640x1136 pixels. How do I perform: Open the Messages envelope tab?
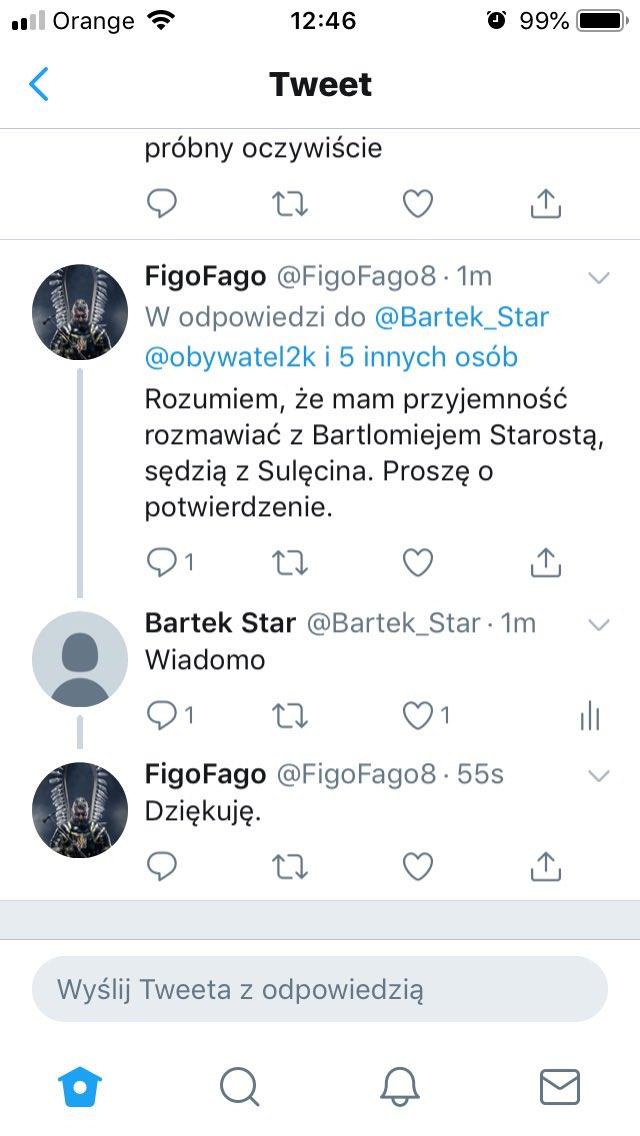pyautogui.click(x=560, y=1087)
